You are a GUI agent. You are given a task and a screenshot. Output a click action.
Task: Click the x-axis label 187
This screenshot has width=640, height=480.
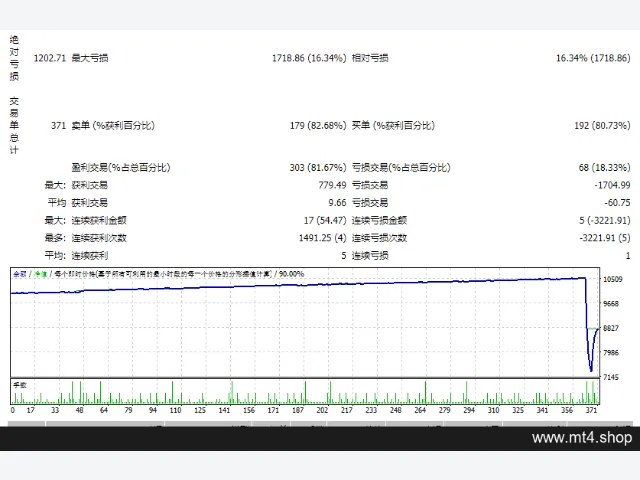(298, 410)
